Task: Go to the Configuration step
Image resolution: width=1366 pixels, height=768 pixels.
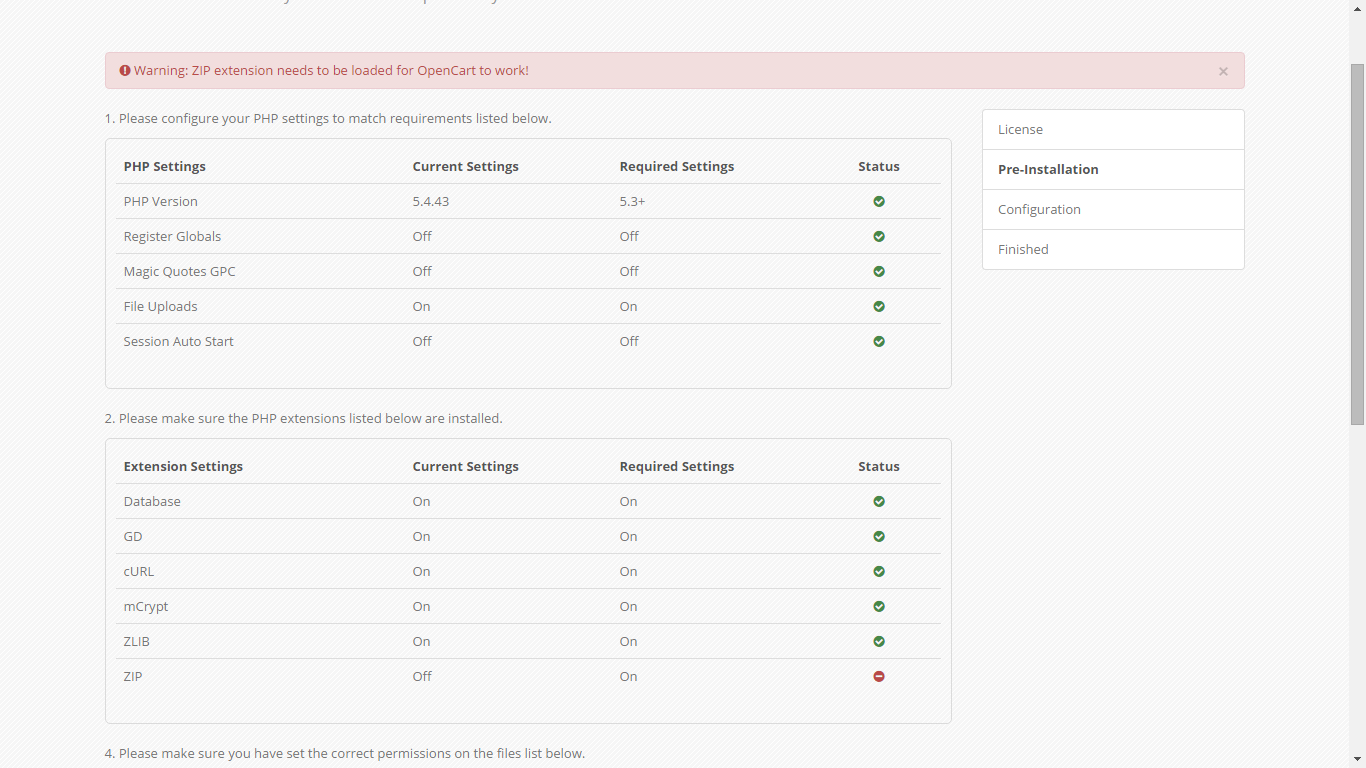Action: coord(1113,210)
